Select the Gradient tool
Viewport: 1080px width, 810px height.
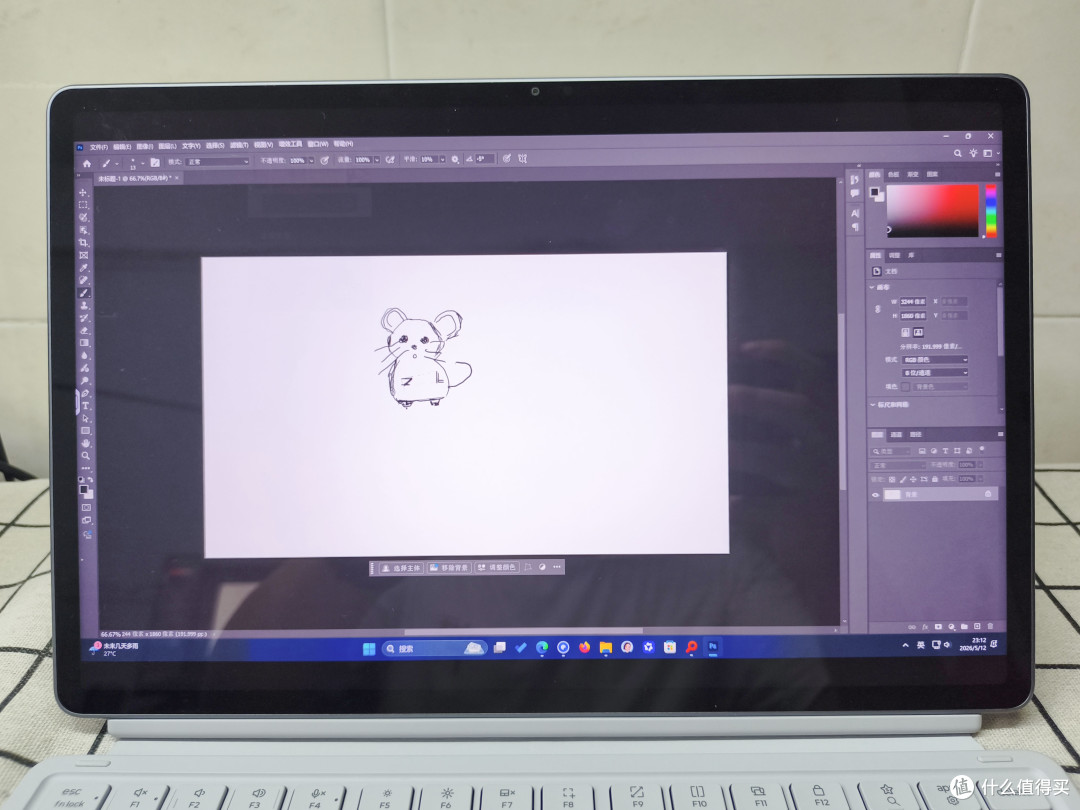[84, 343]
